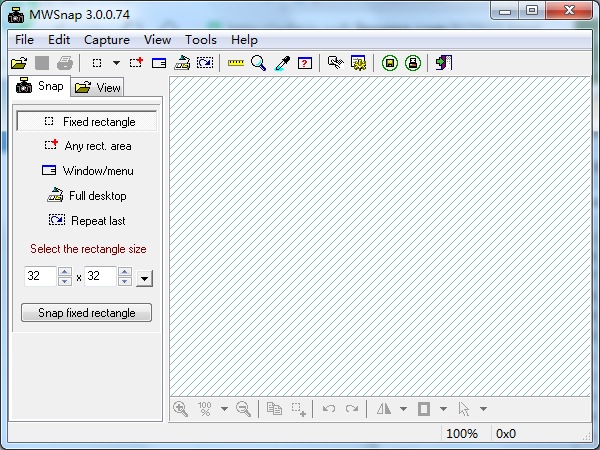
Task: Click the grayed Save toolbar icon
Action: click(42, 63)
